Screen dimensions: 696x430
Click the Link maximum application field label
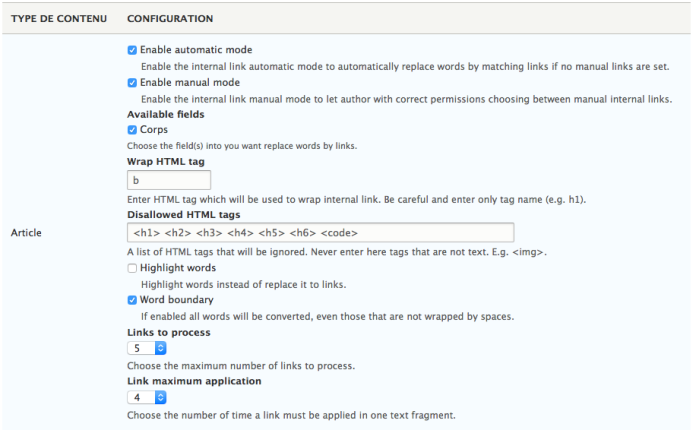tap(194, 381)
